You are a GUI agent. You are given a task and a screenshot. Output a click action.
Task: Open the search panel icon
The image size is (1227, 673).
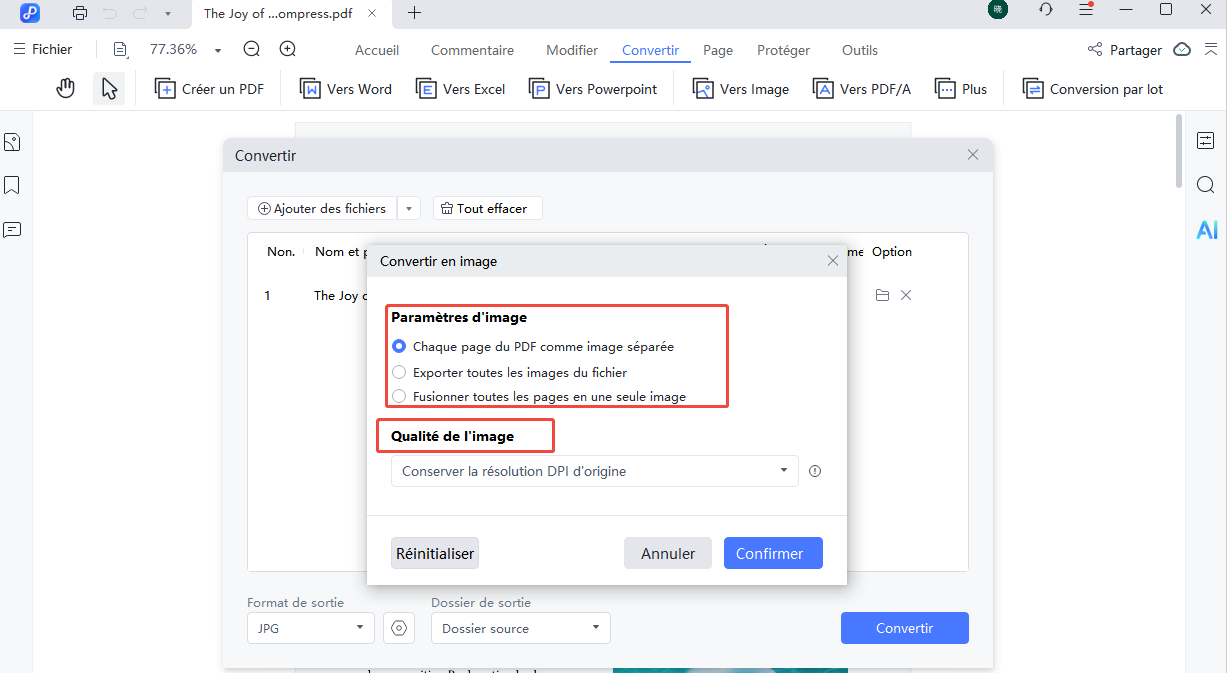point(1206,184)
